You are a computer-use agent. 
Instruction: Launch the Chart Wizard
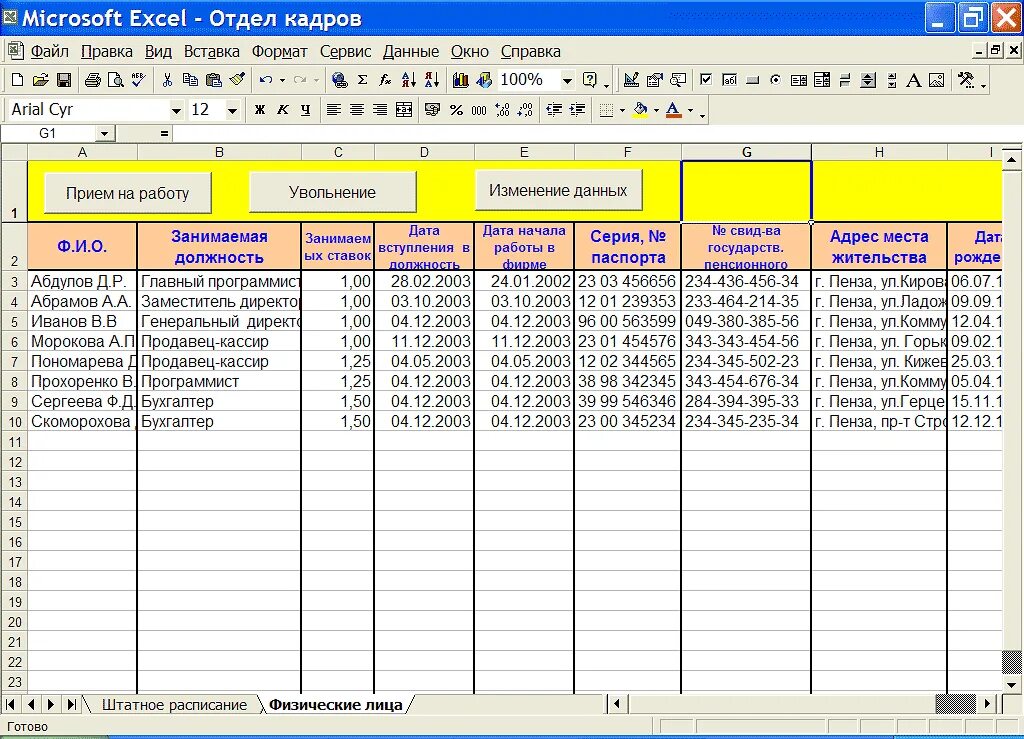(460, 80)
